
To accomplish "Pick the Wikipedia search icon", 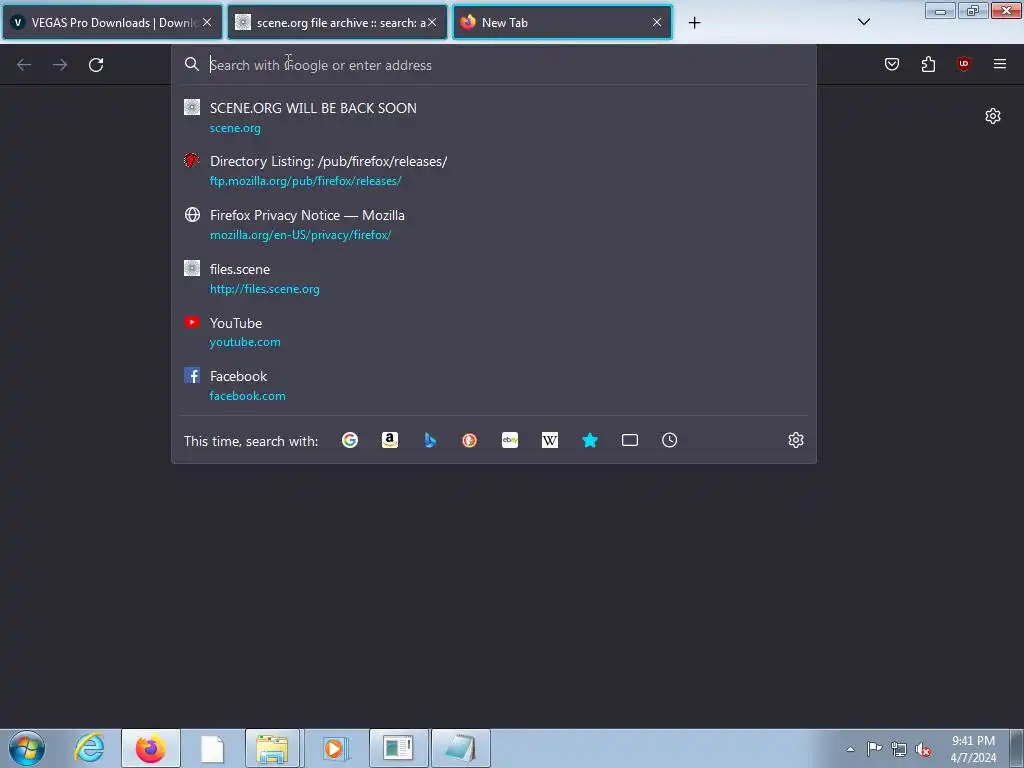I will (x=550, y=440).
